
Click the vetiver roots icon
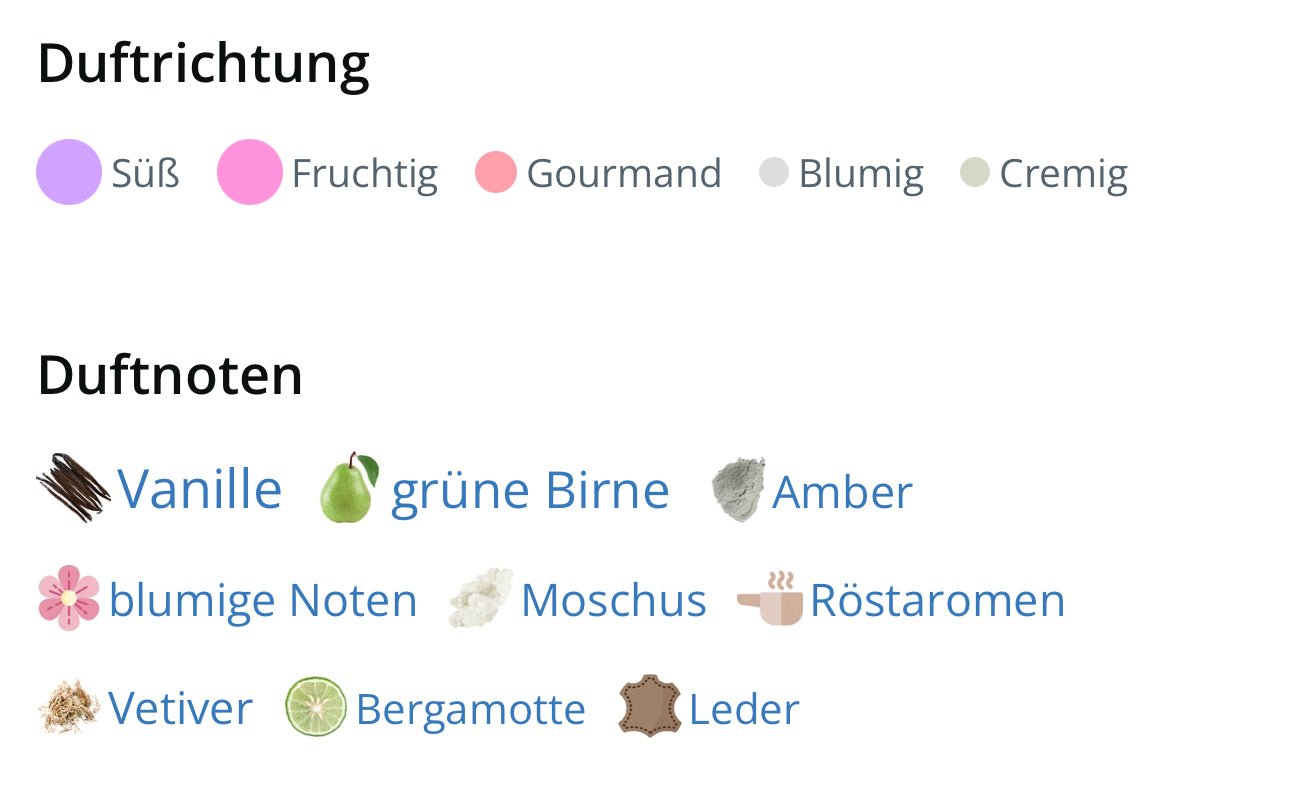coord(69,707)
